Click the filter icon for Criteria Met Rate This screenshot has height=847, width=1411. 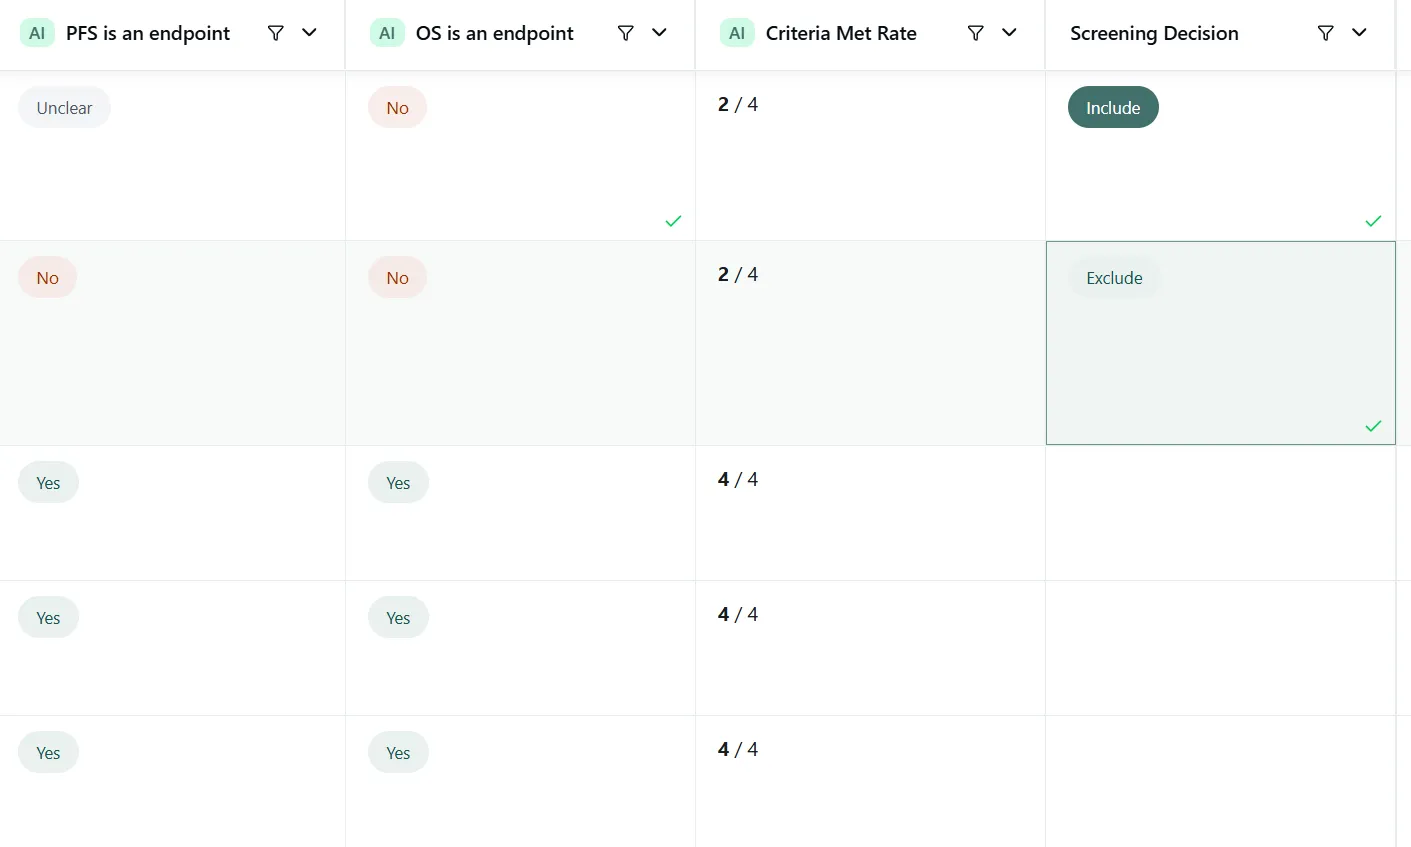pyautogui.click(x=976, y=33)
